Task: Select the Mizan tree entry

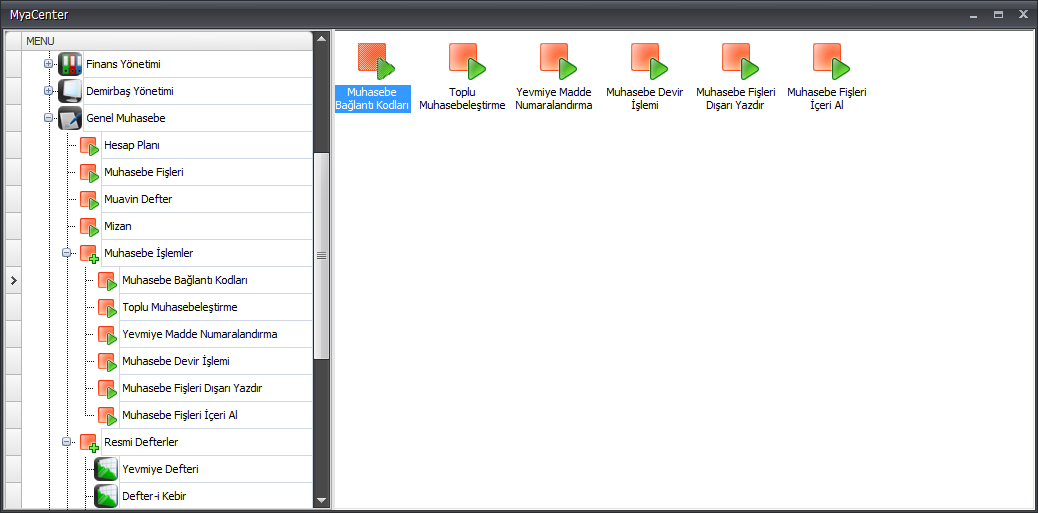Action: tap(118, 226)
